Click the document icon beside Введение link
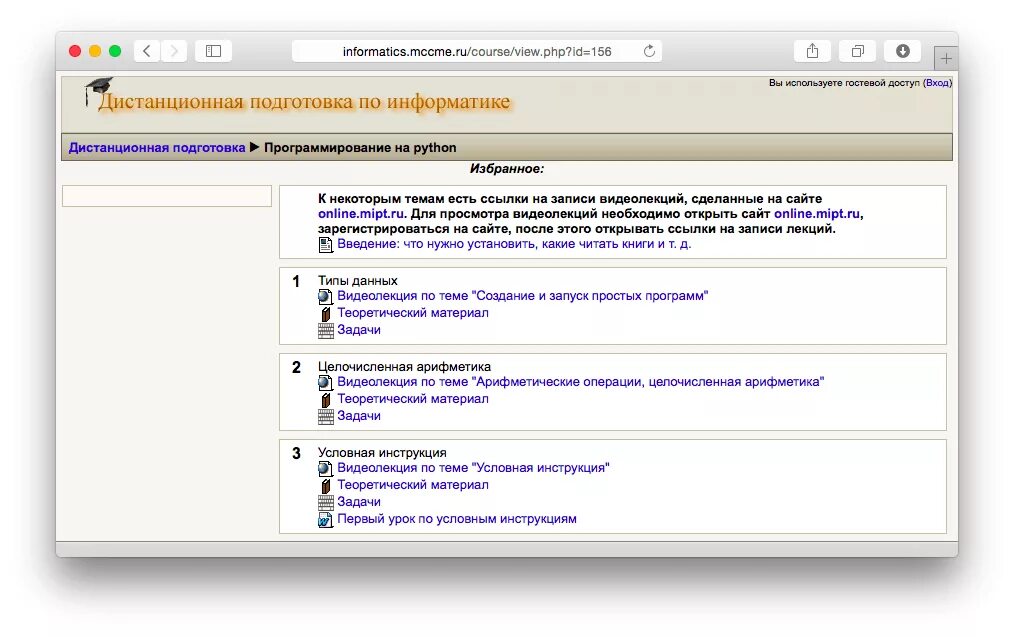This screenshot has height=637, width=1014. point(325,244)
